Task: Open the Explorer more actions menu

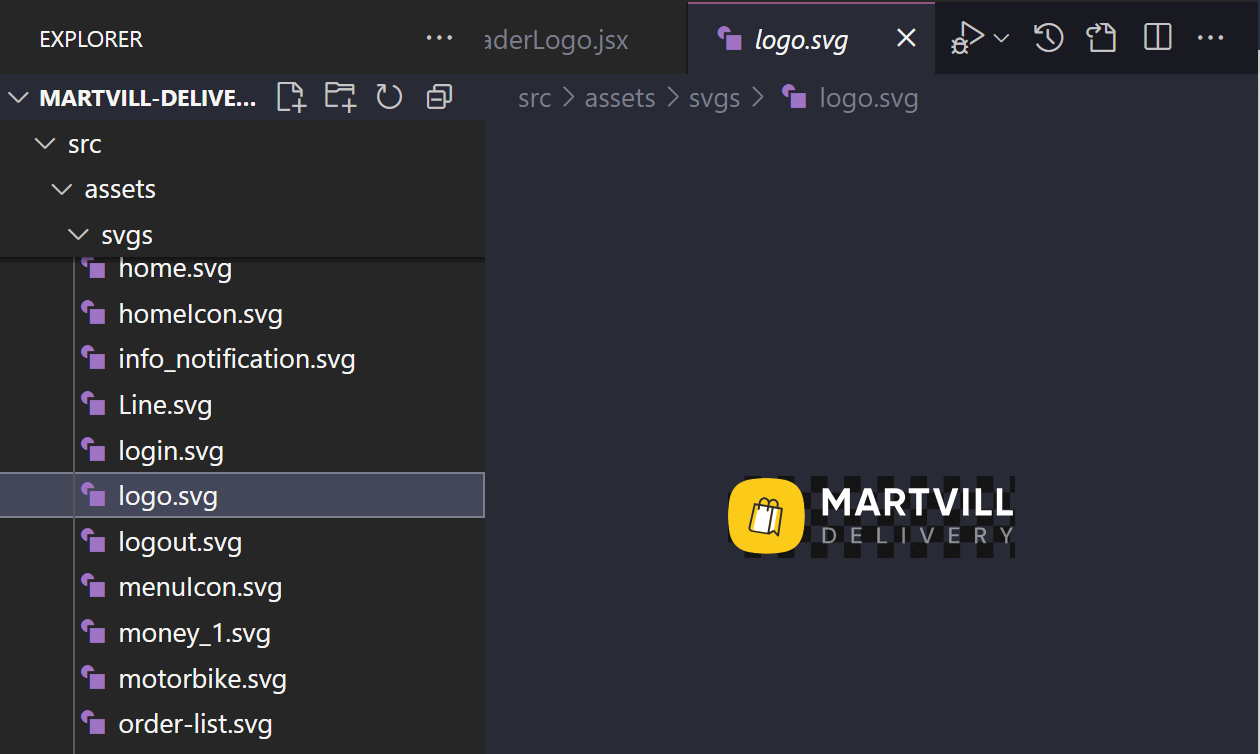Action: (x=439, y=39)
